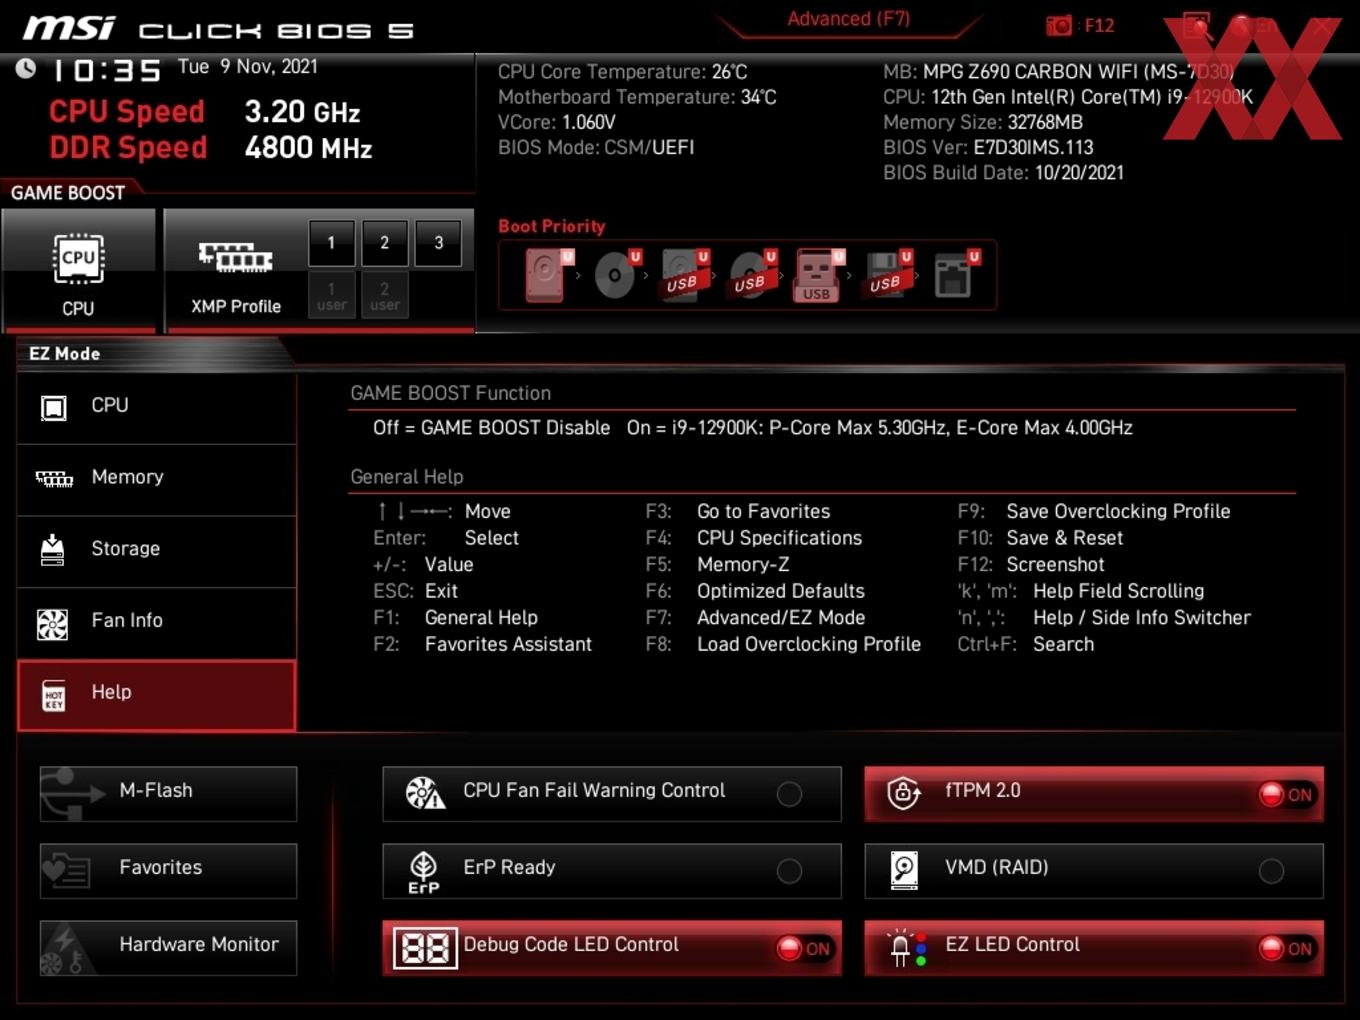The height and width of the screenshot is (1020, 1360).
Task: Switch to Advanced (F7) mode
Action: [x=848, y=19]
